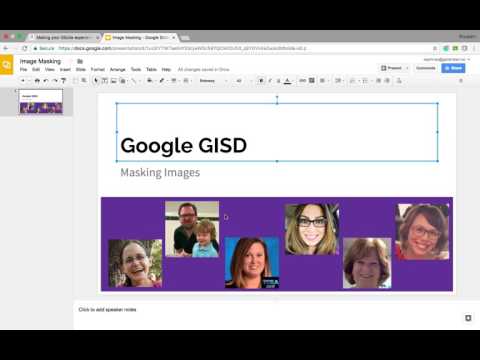Click the insert image icon
The height and width of the screenshot is (360, 480).
point(114,81)
